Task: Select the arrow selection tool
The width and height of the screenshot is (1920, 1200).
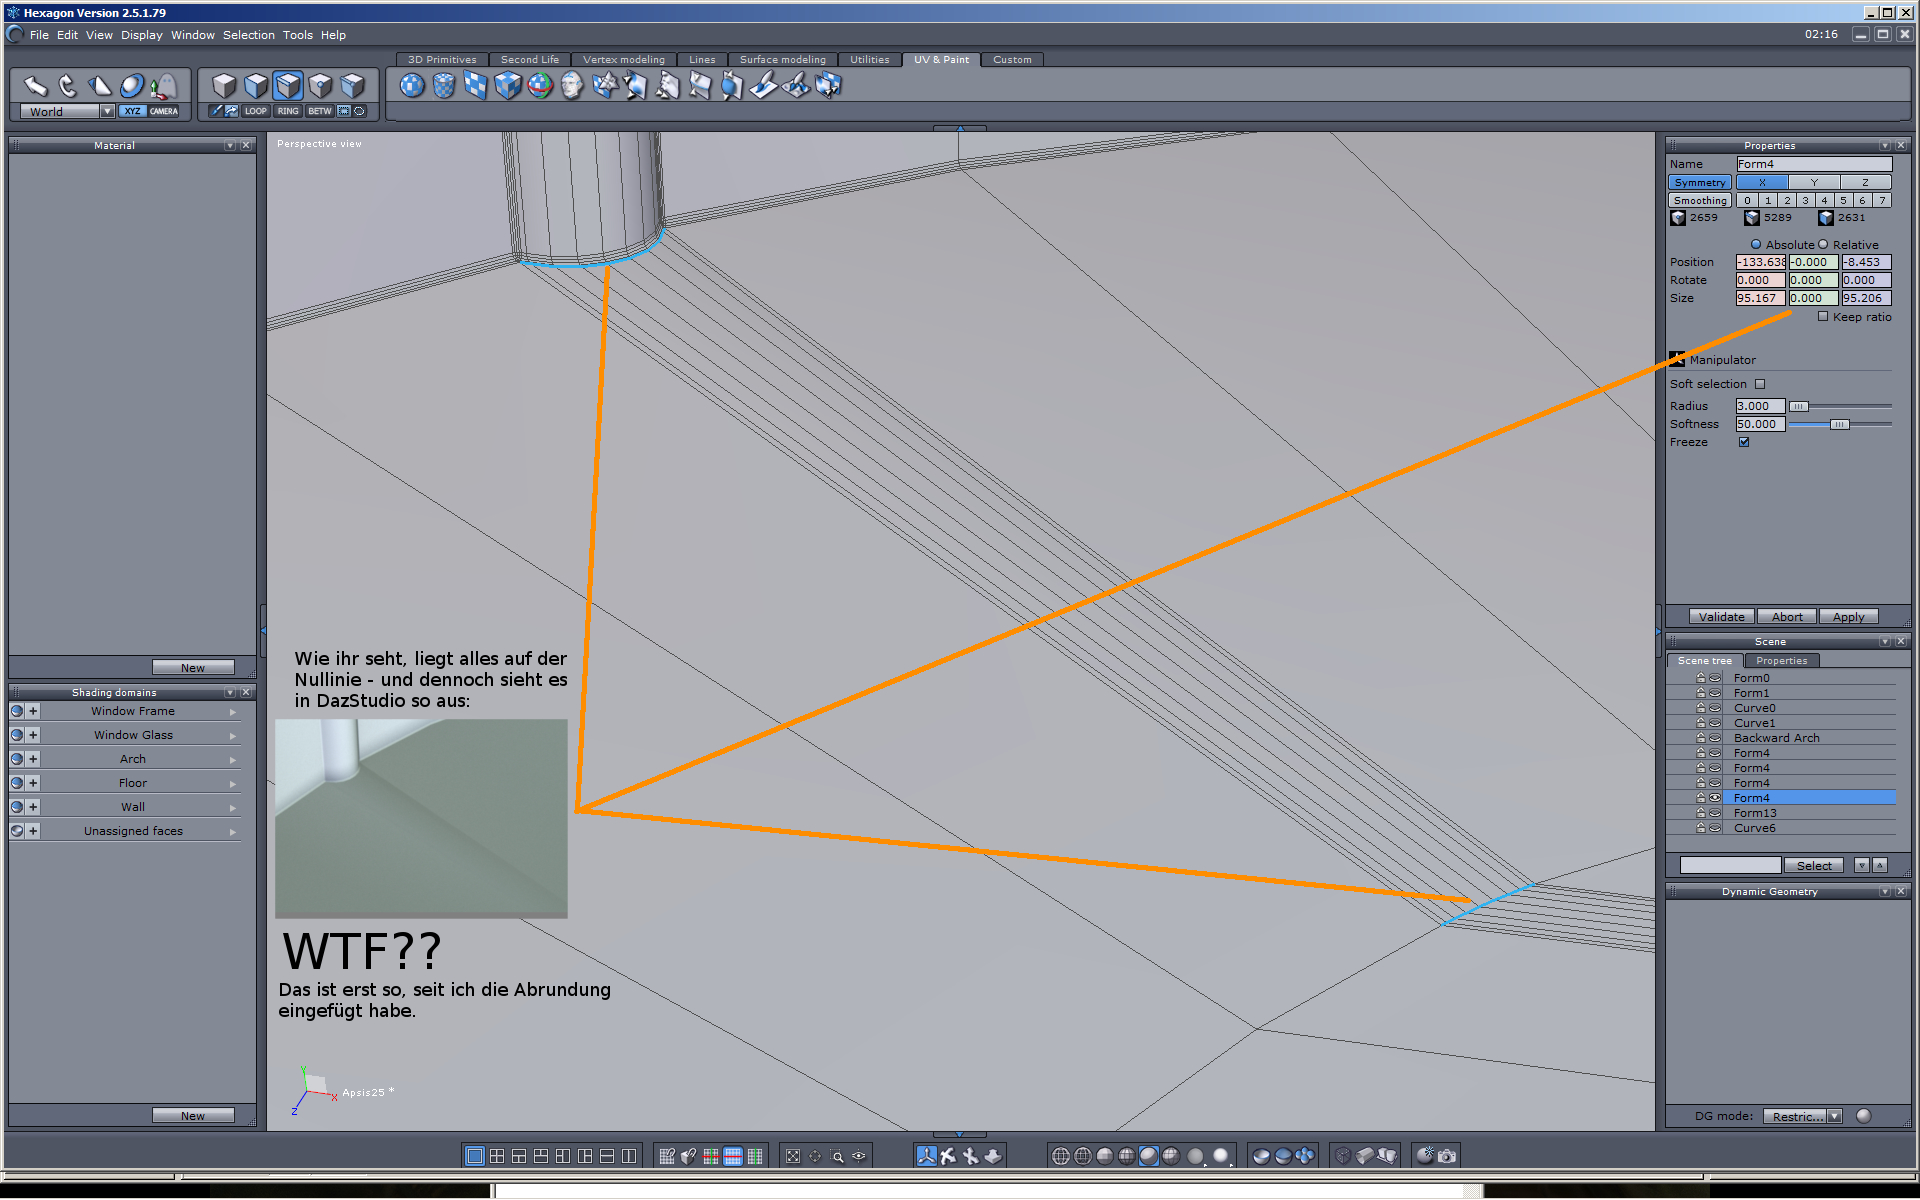Action: [36, 86]
